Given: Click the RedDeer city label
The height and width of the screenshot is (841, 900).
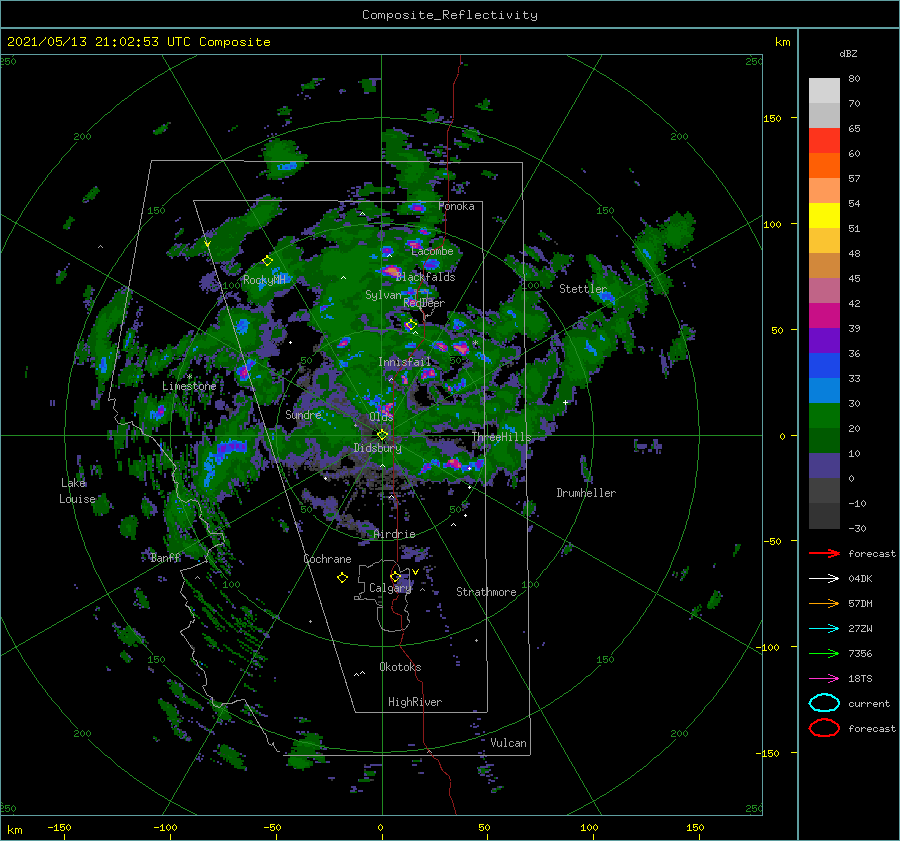Looking at the screenshot, I should pyautogui.click(x=424, y=303).
